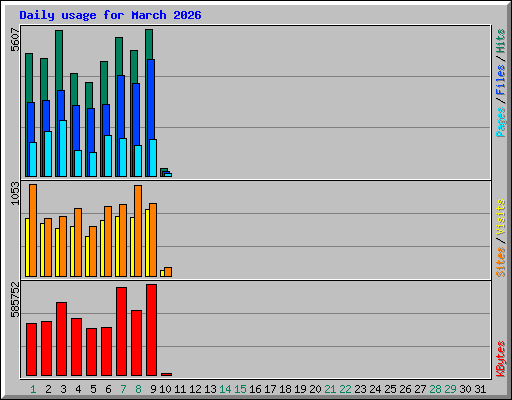Click the 5607 hits axis value
512x400 pixels.
[x=15, y=40]
